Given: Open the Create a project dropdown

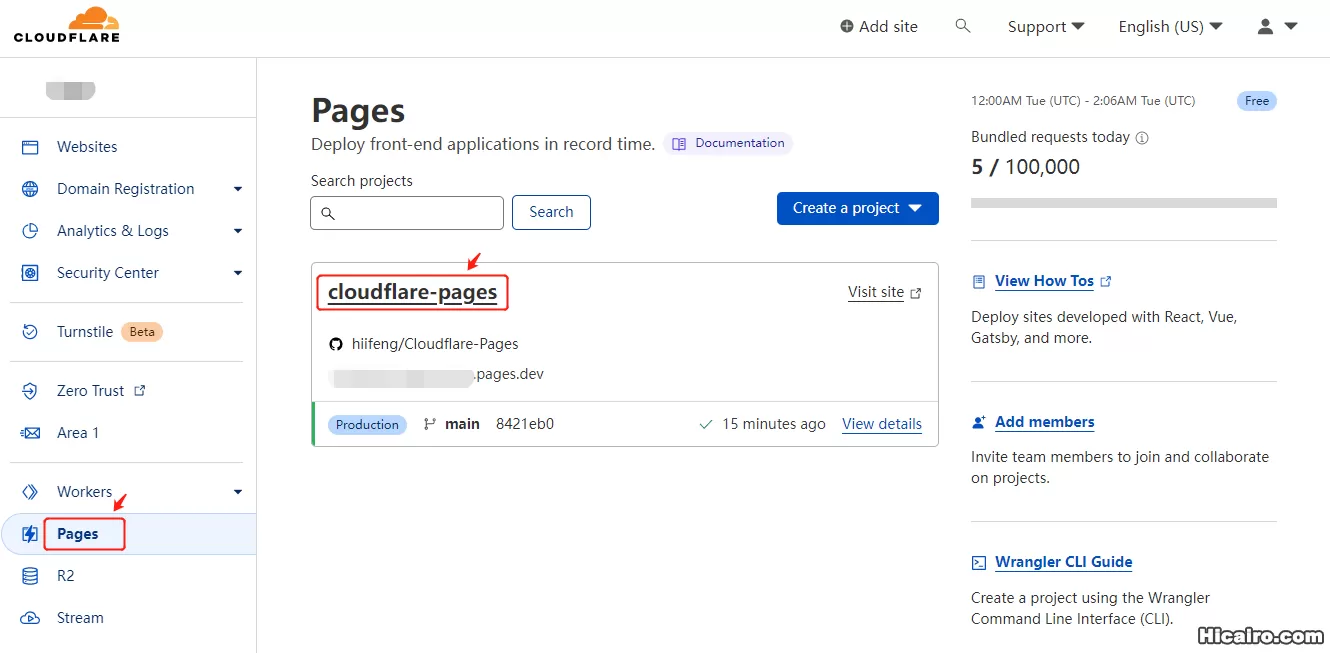Looking at the screenshot, I should (857, 208).
